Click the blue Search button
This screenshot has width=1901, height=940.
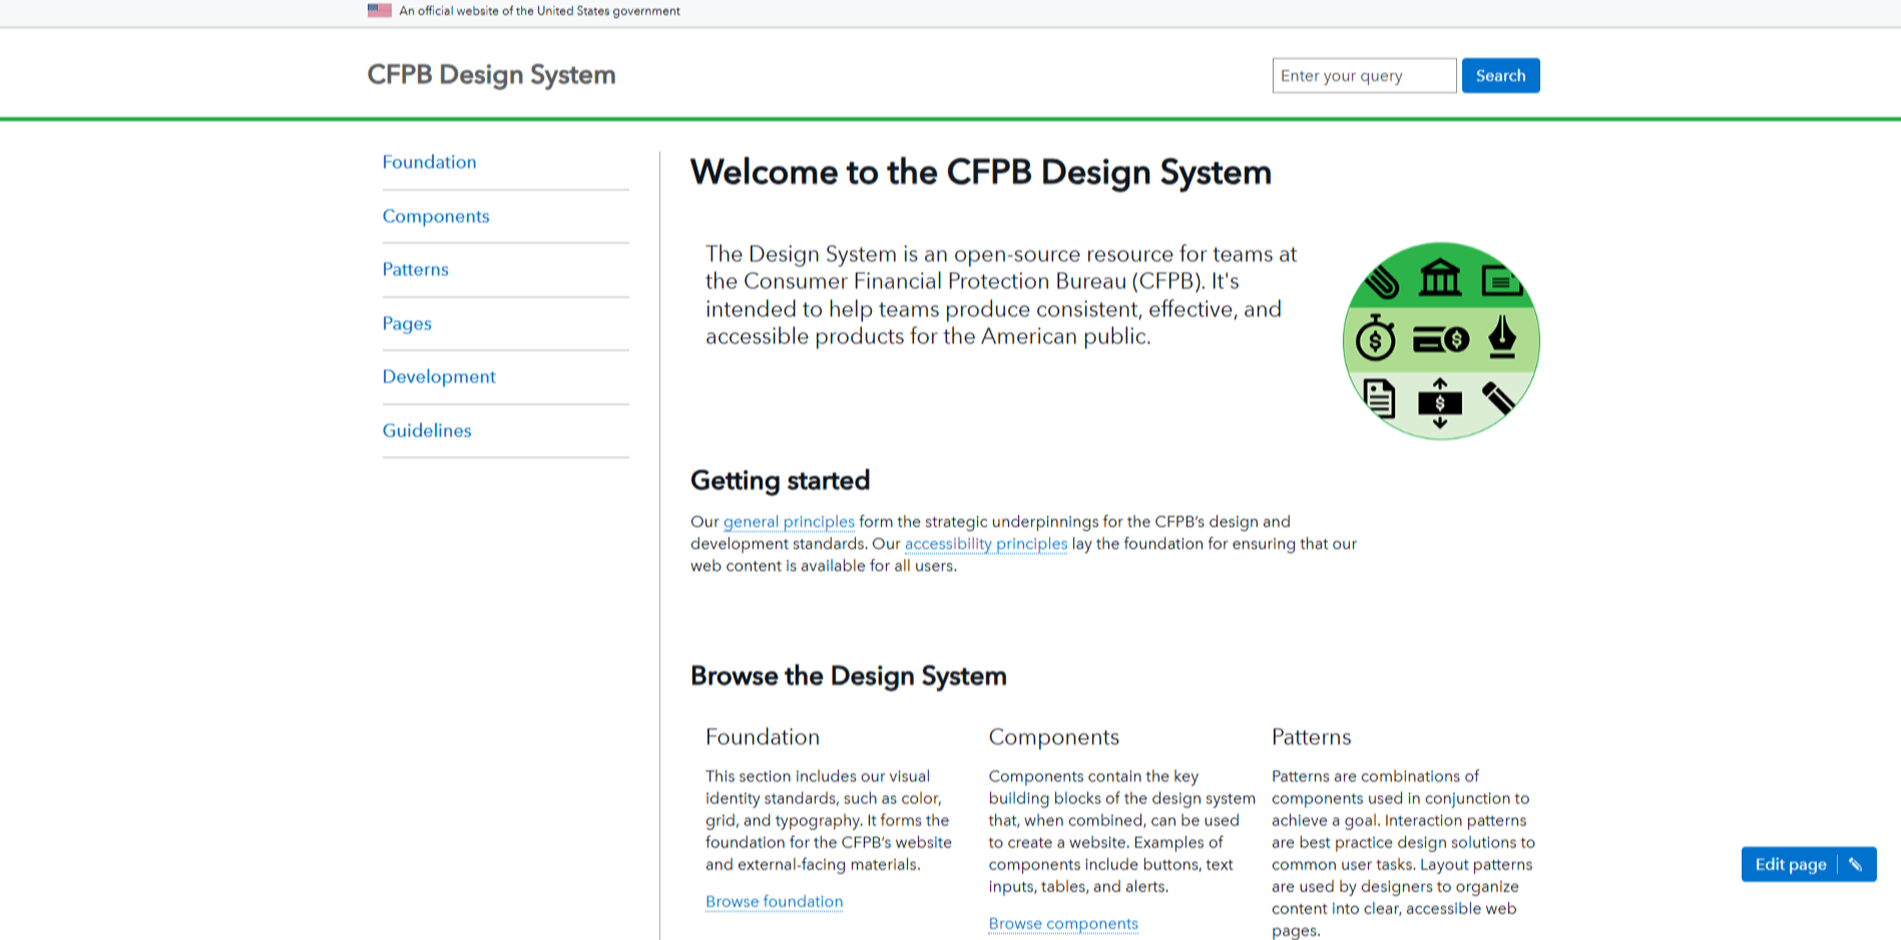(x=1501, y=76)
